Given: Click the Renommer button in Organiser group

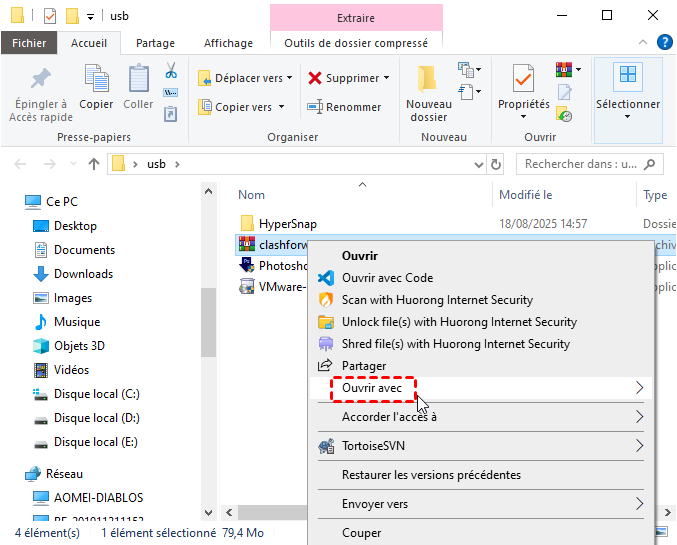Looking at the screenshot, I should (344, 107).
